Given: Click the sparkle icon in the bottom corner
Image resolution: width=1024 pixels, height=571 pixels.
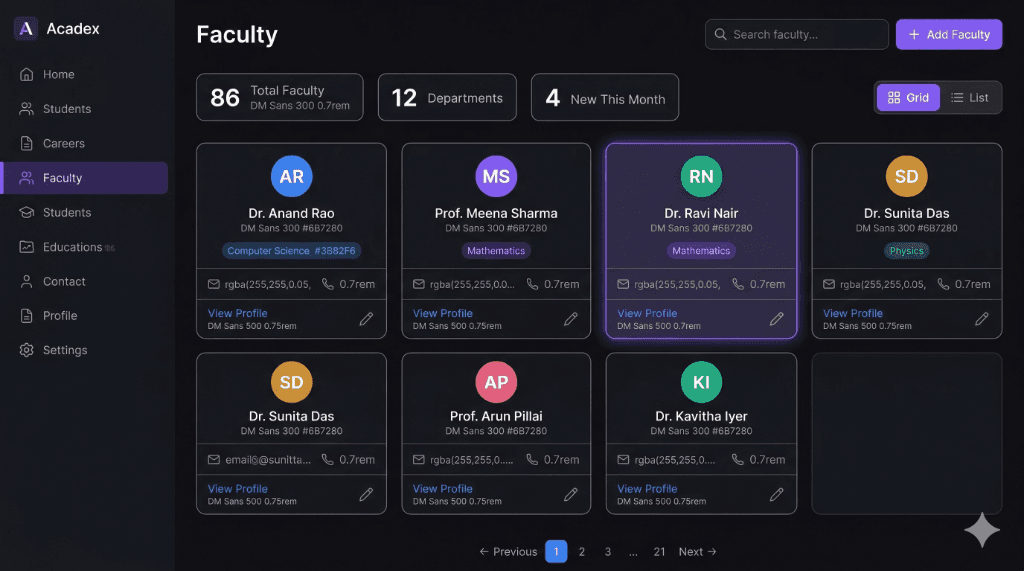Looking at the screenshot, I should coord(981,531).
